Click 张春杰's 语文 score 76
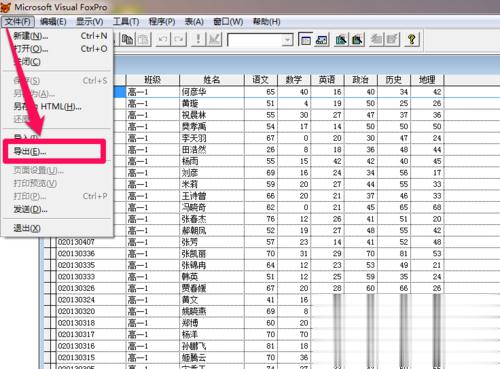This screenshot has height=369, width=500. [x=261, y=219]
